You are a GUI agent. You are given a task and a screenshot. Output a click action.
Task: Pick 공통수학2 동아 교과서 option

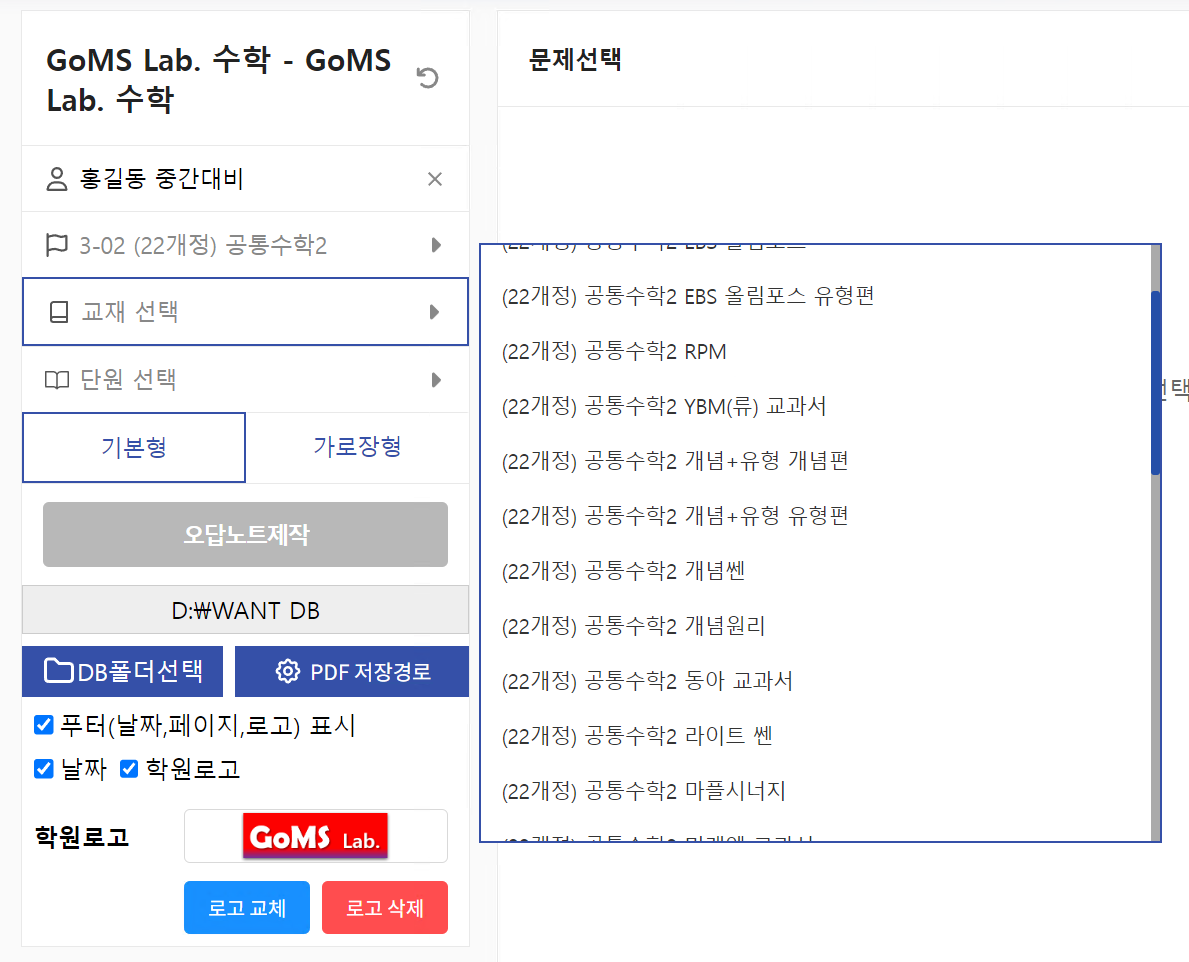tap(816, 681)
